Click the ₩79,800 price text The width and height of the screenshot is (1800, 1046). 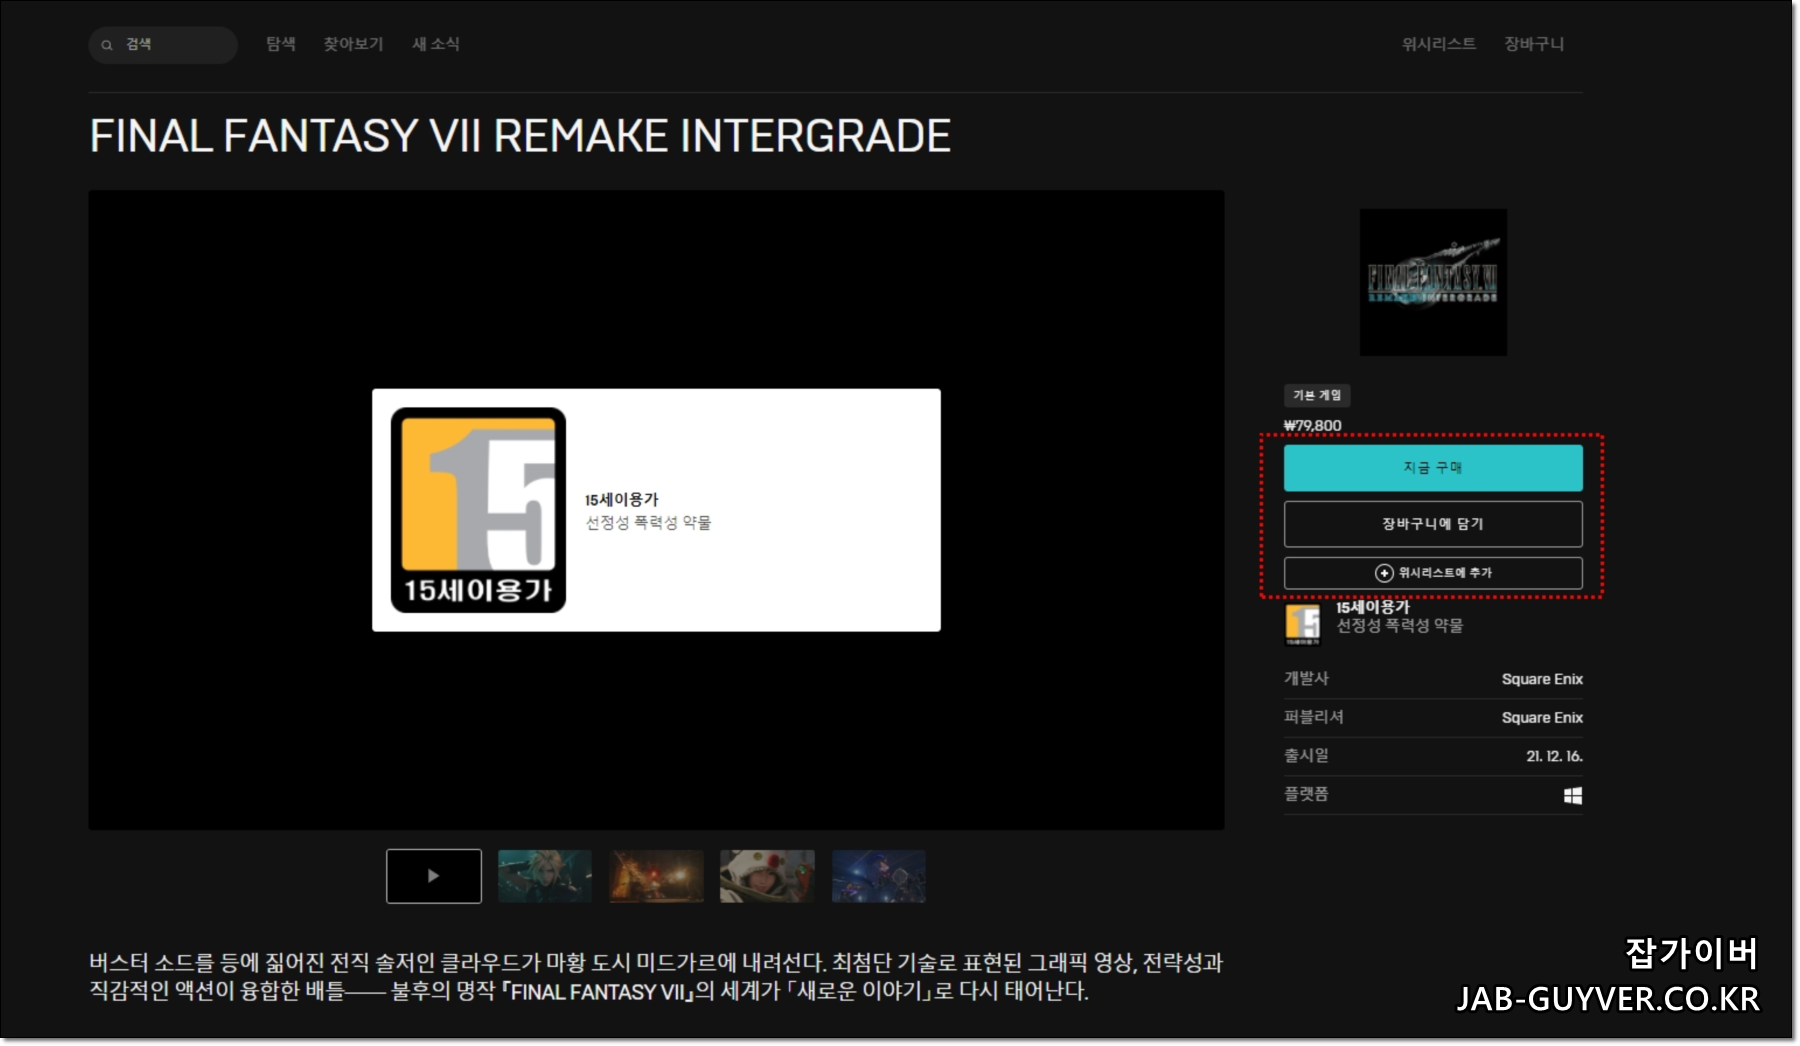click(1313, 426)
